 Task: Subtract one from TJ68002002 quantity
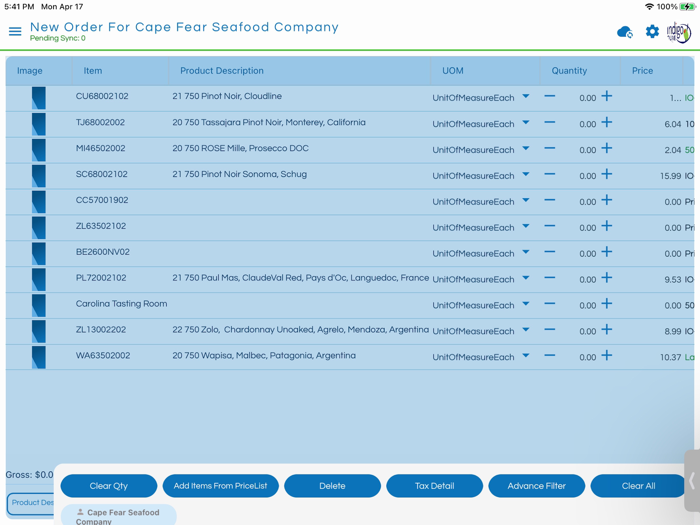tap(550, 122)
